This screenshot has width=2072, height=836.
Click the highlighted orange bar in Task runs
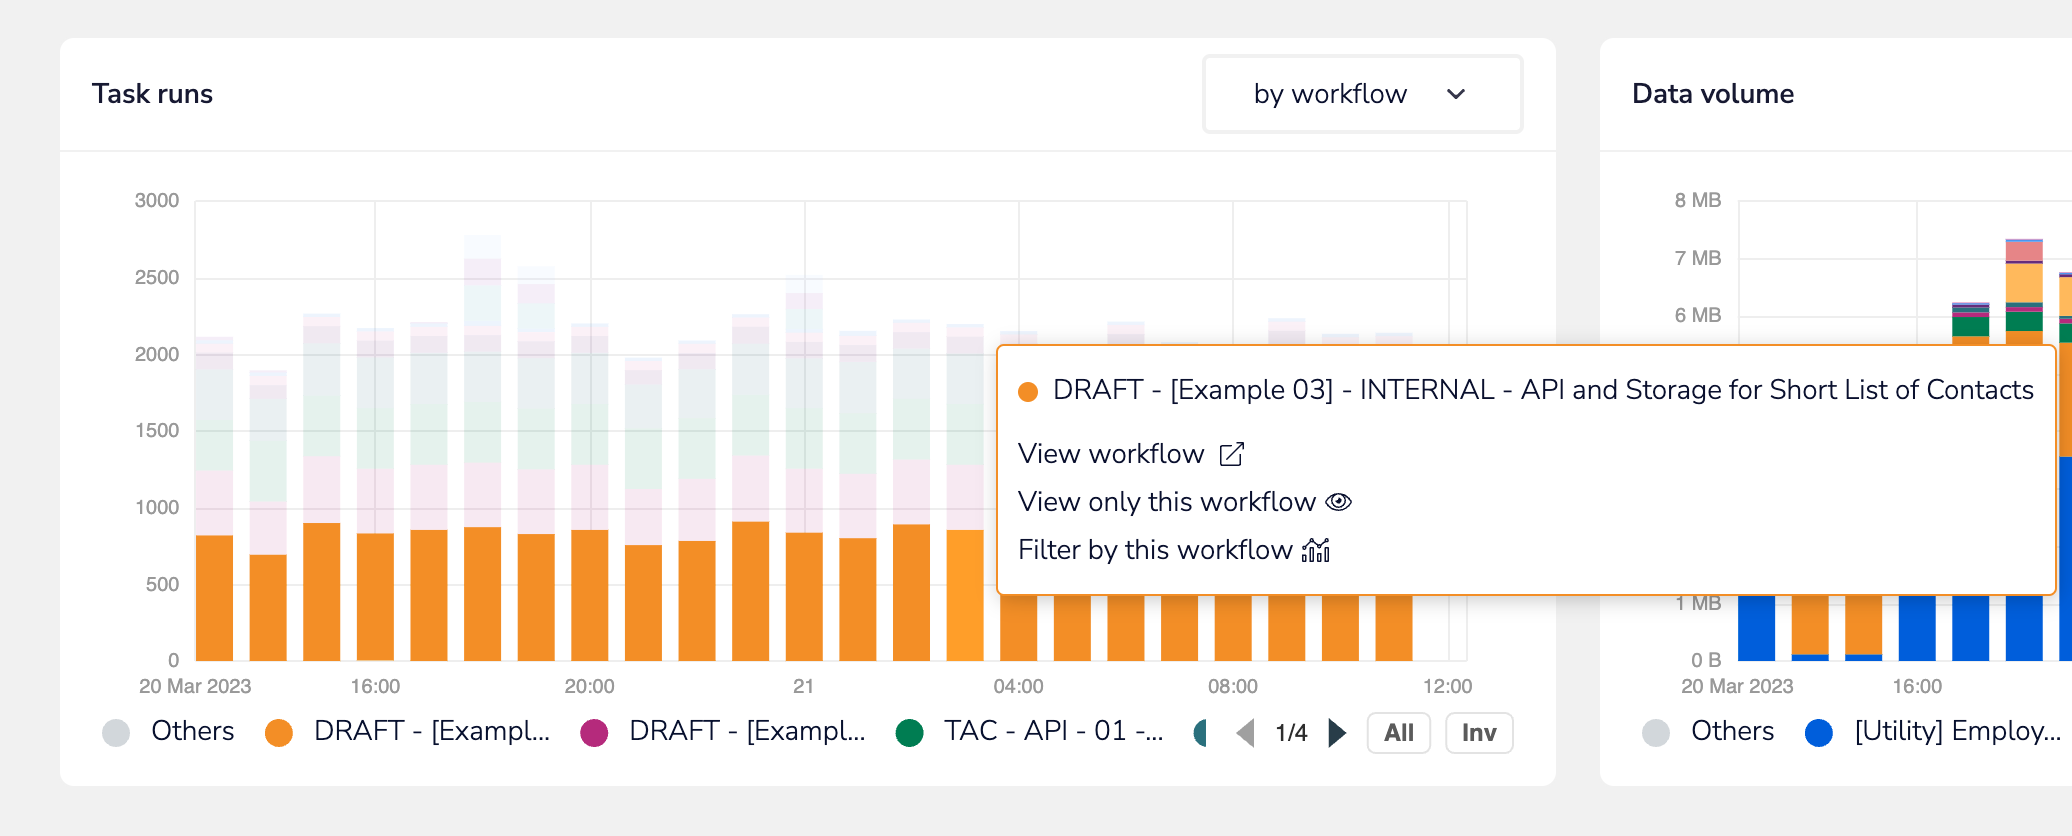965,595
